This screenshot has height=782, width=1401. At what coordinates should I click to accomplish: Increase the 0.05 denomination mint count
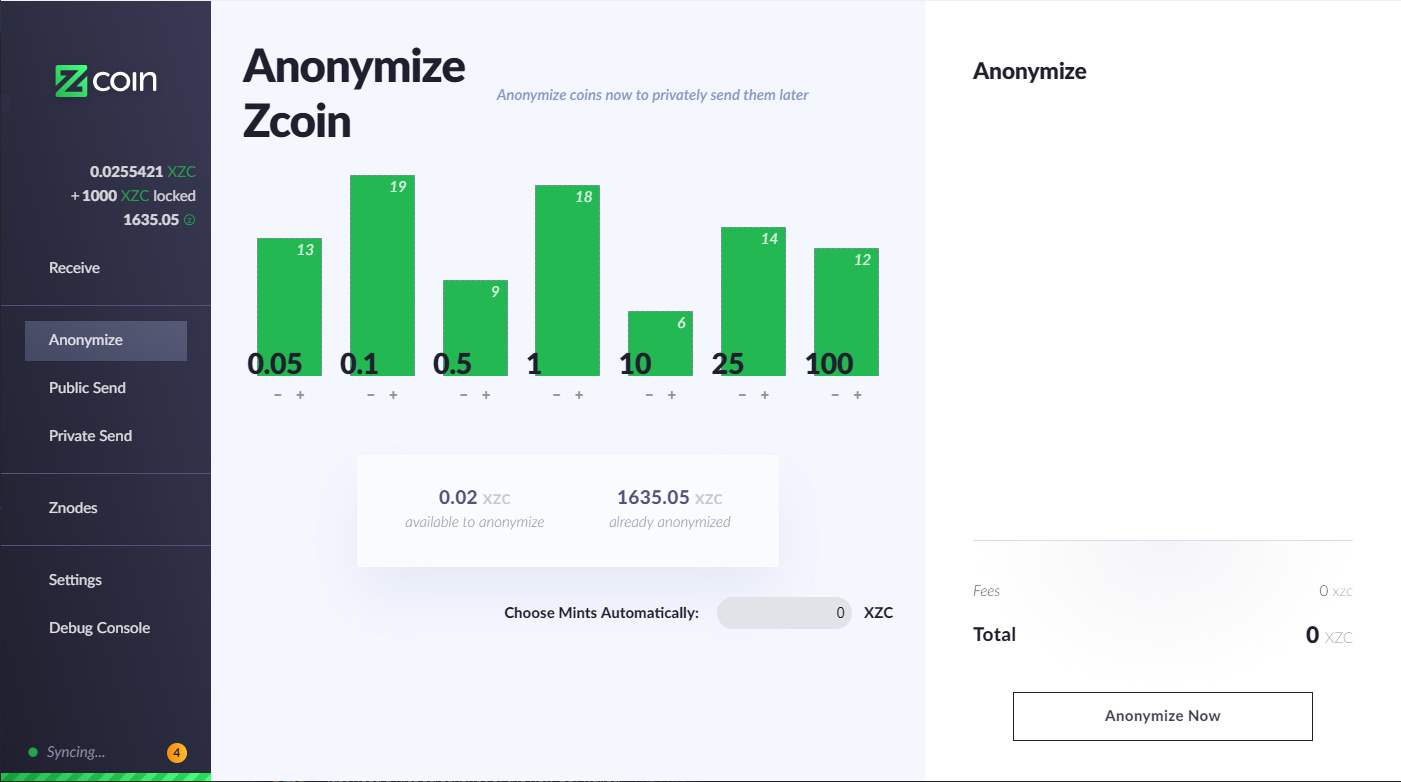tap(300, 395)
